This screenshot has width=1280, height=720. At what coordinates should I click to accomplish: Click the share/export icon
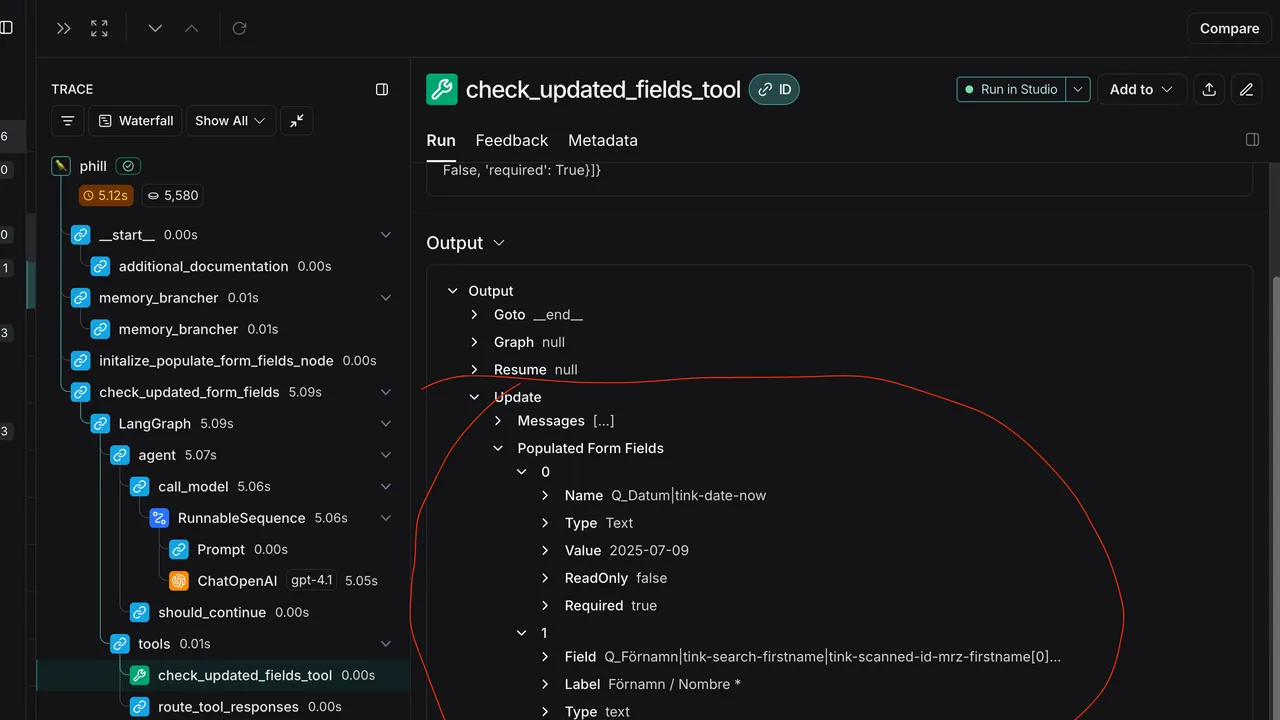1209,89
